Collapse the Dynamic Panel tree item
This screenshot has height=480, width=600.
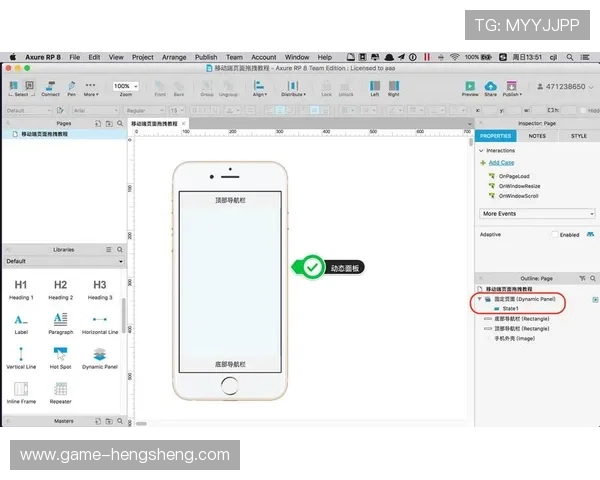479,299
